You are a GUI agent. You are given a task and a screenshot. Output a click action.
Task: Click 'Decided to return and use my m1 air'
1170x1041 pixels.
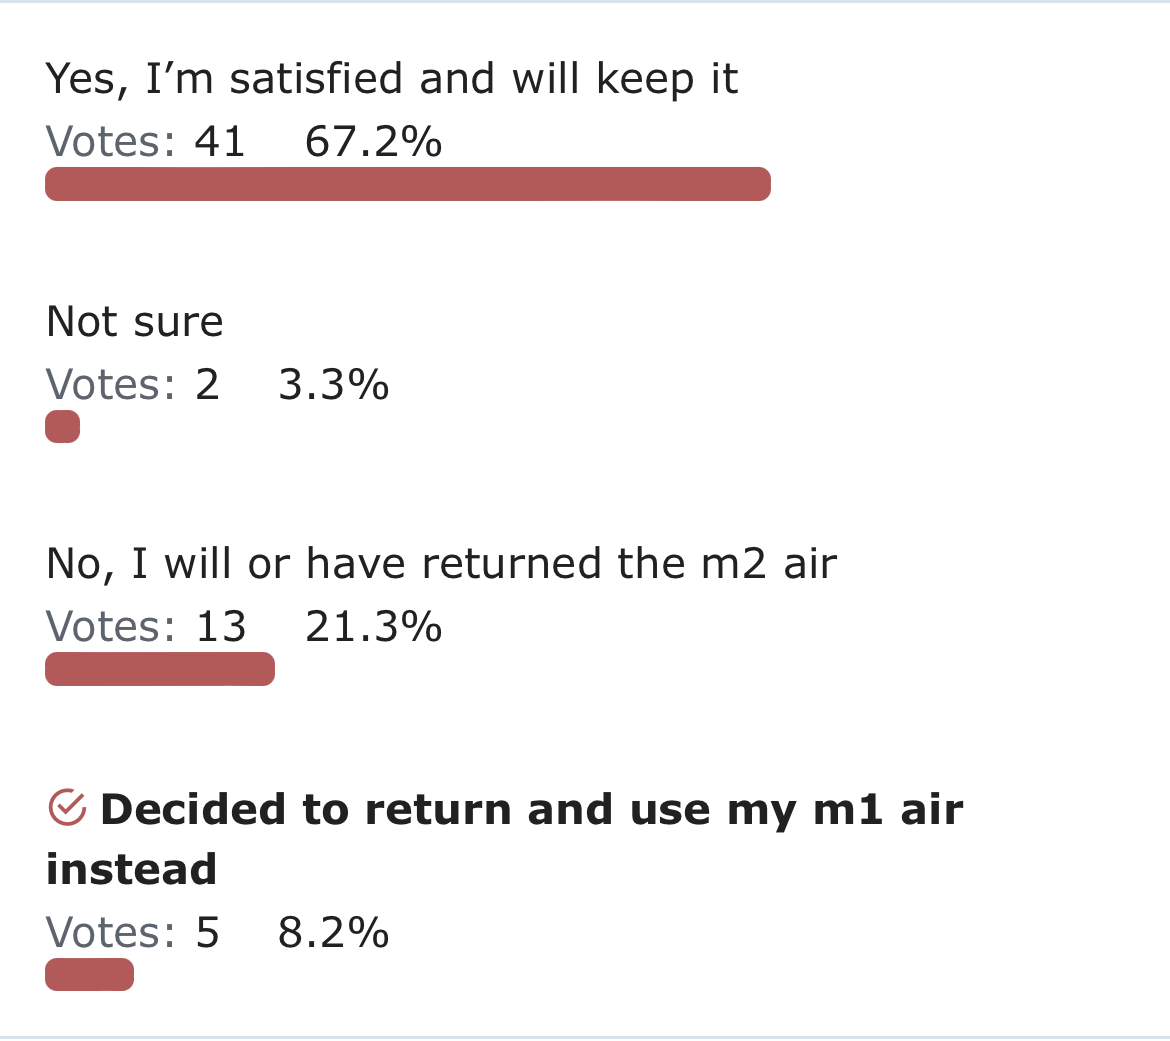pos(531,810)
